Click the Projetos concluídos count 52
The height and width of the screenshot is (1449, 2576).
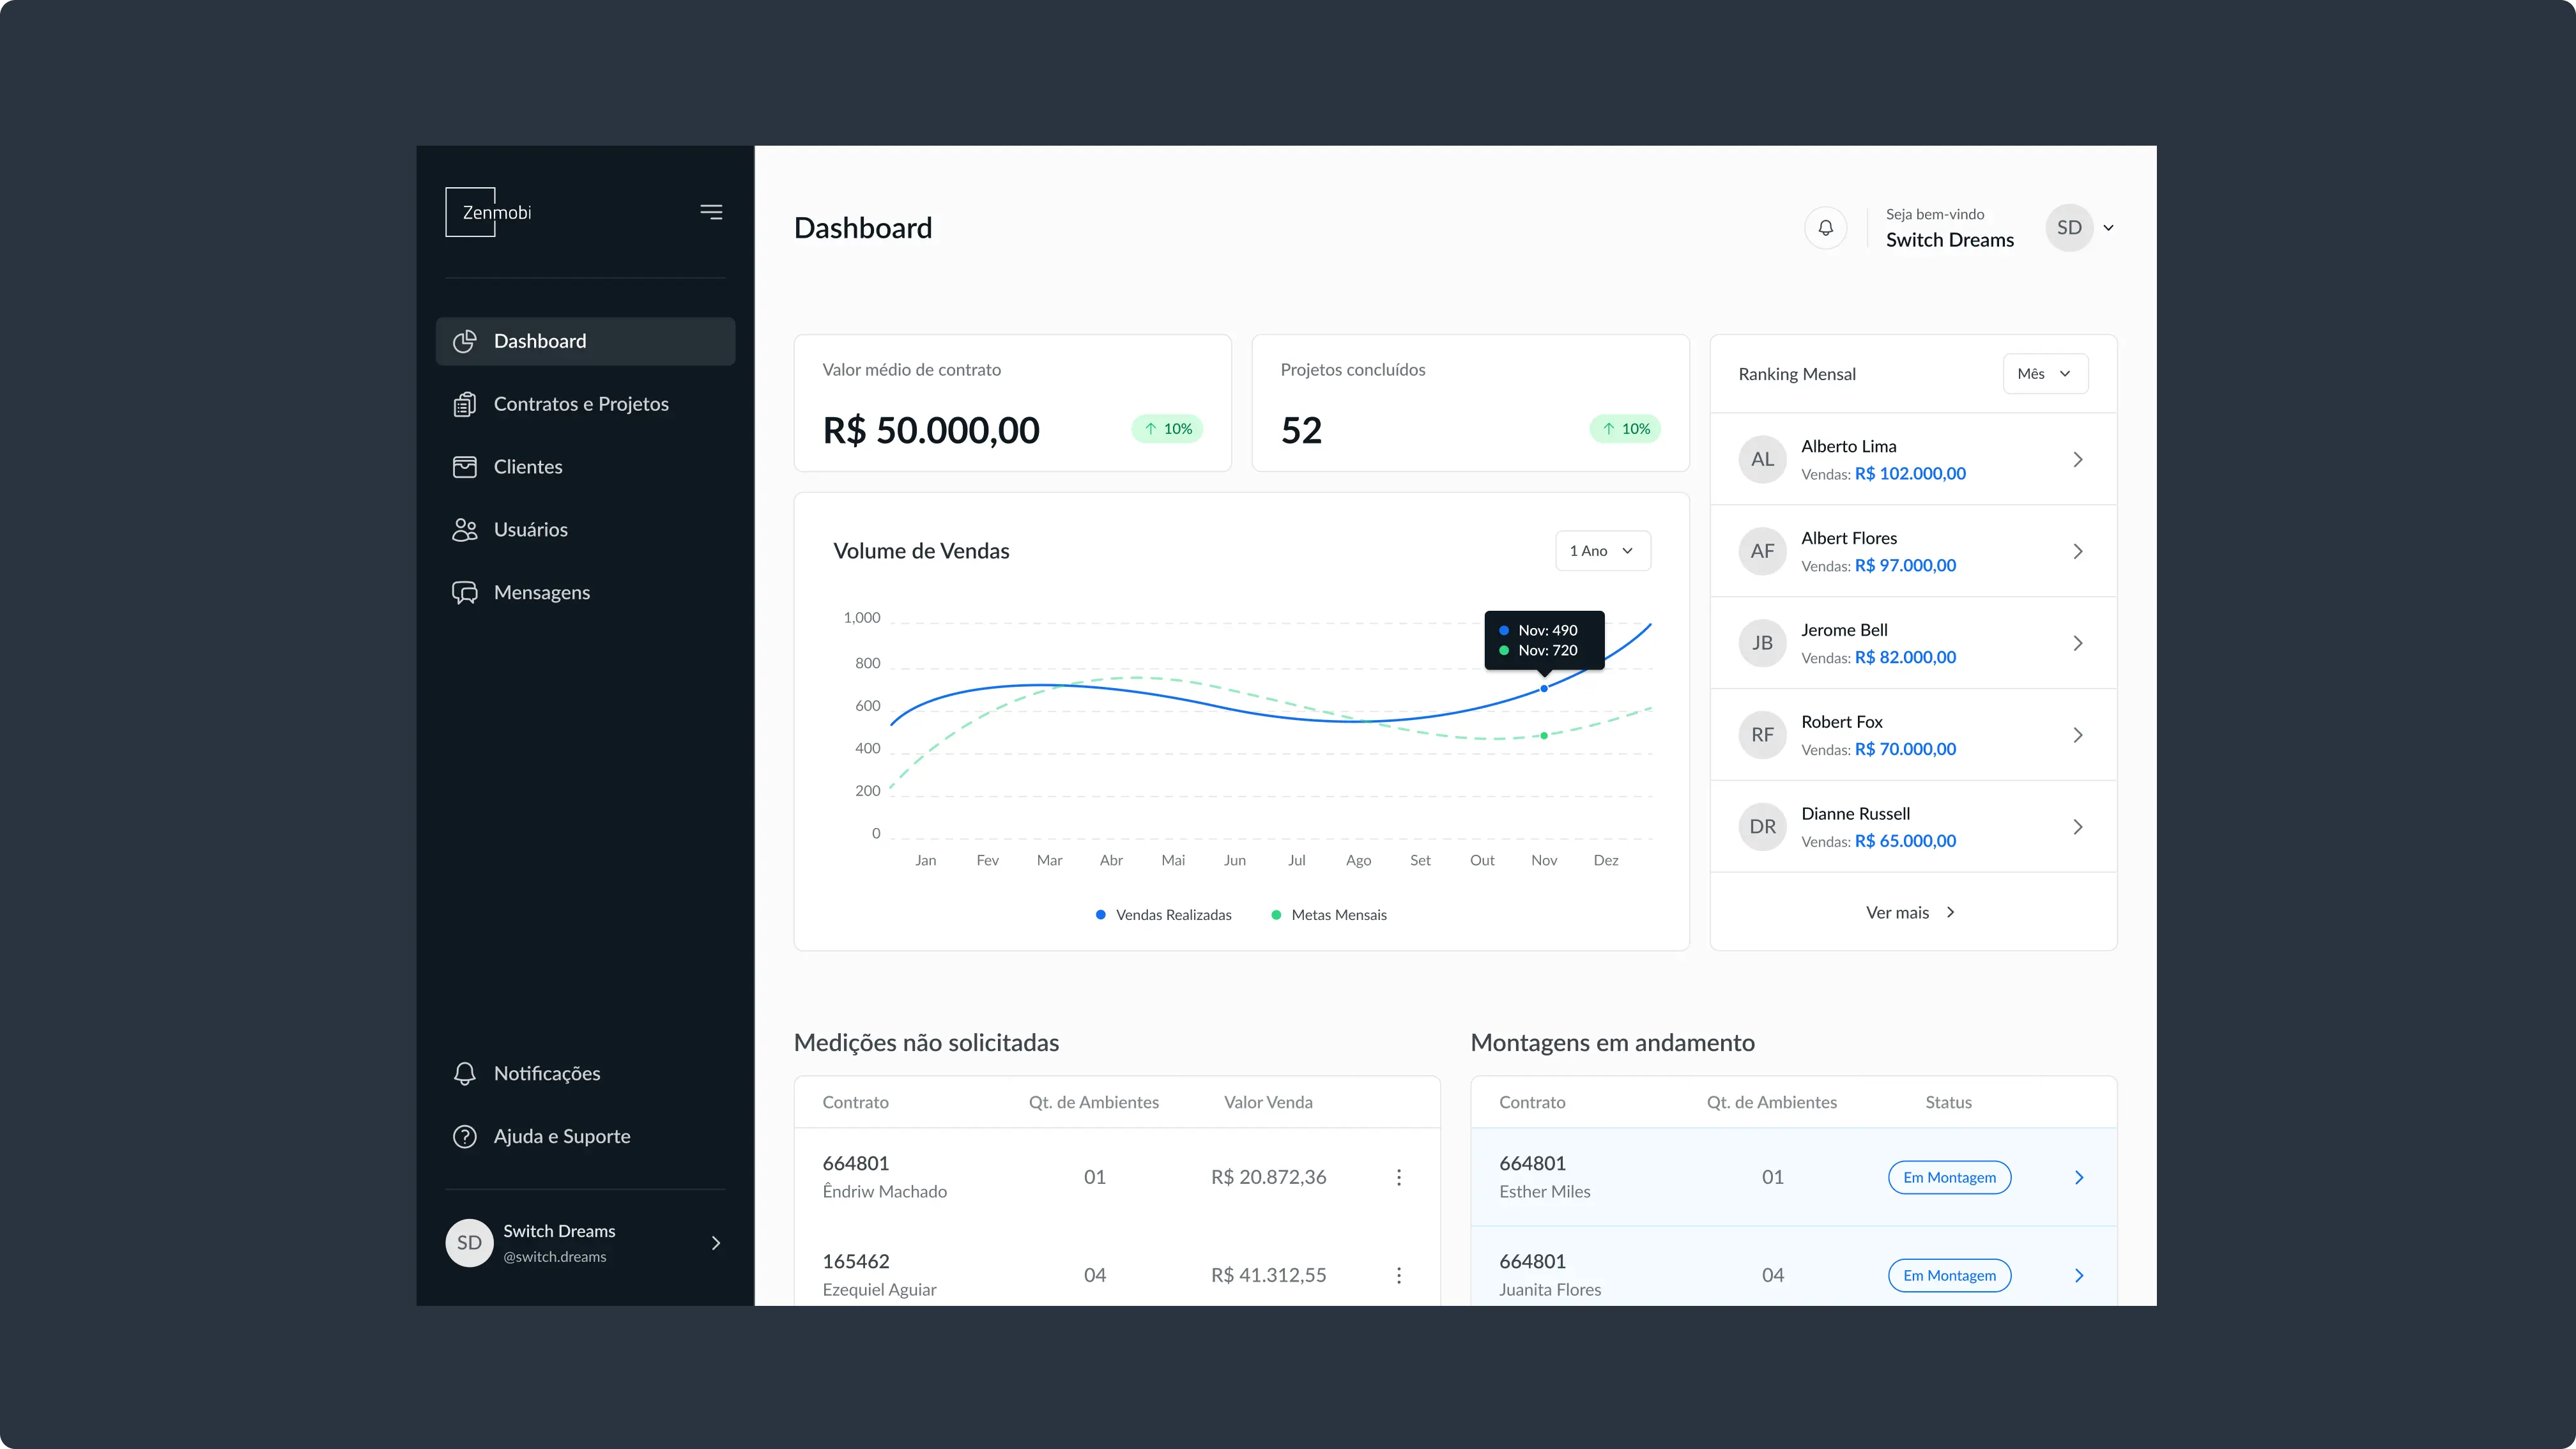1301,430
